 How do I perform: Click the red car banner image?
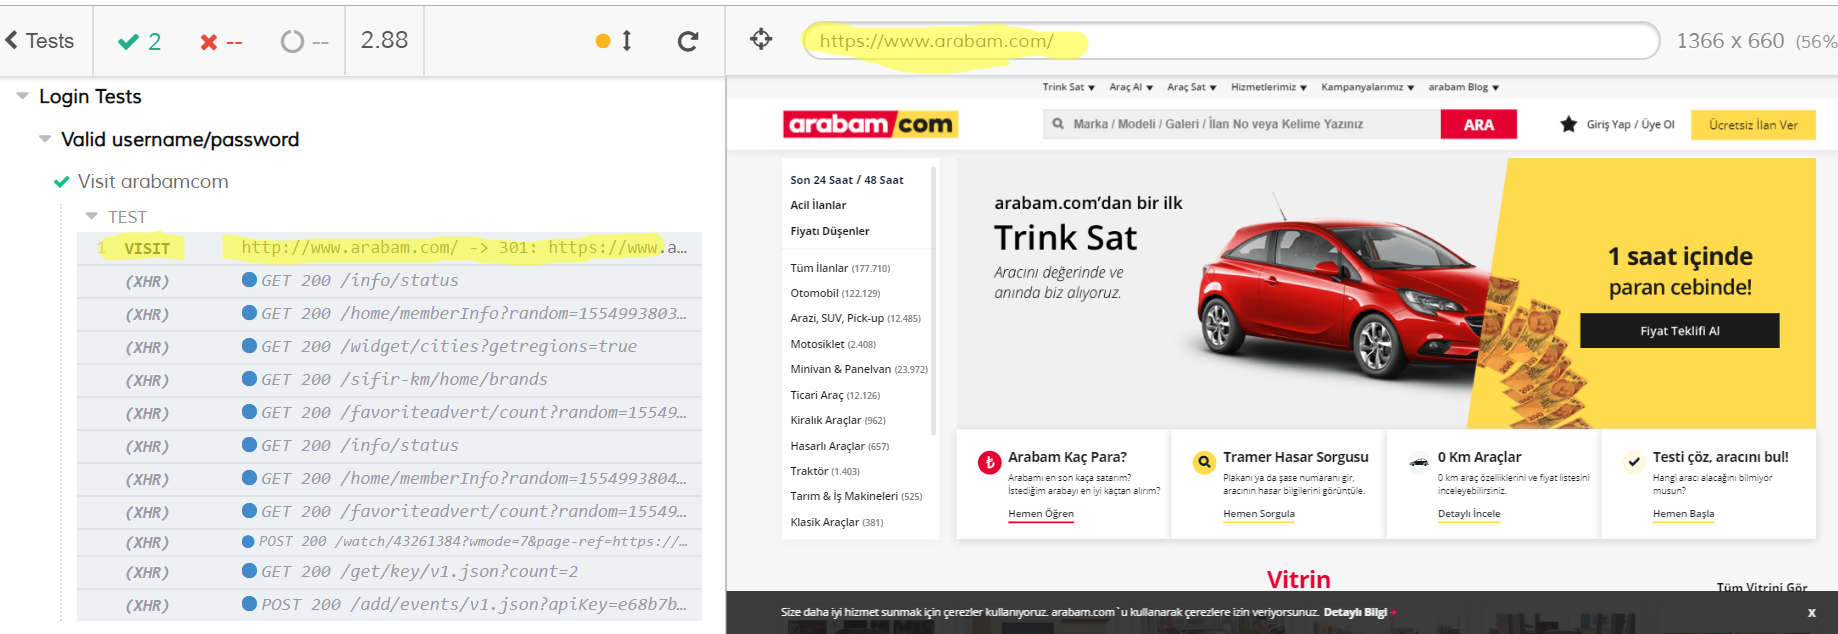(x=1345, y=290)
